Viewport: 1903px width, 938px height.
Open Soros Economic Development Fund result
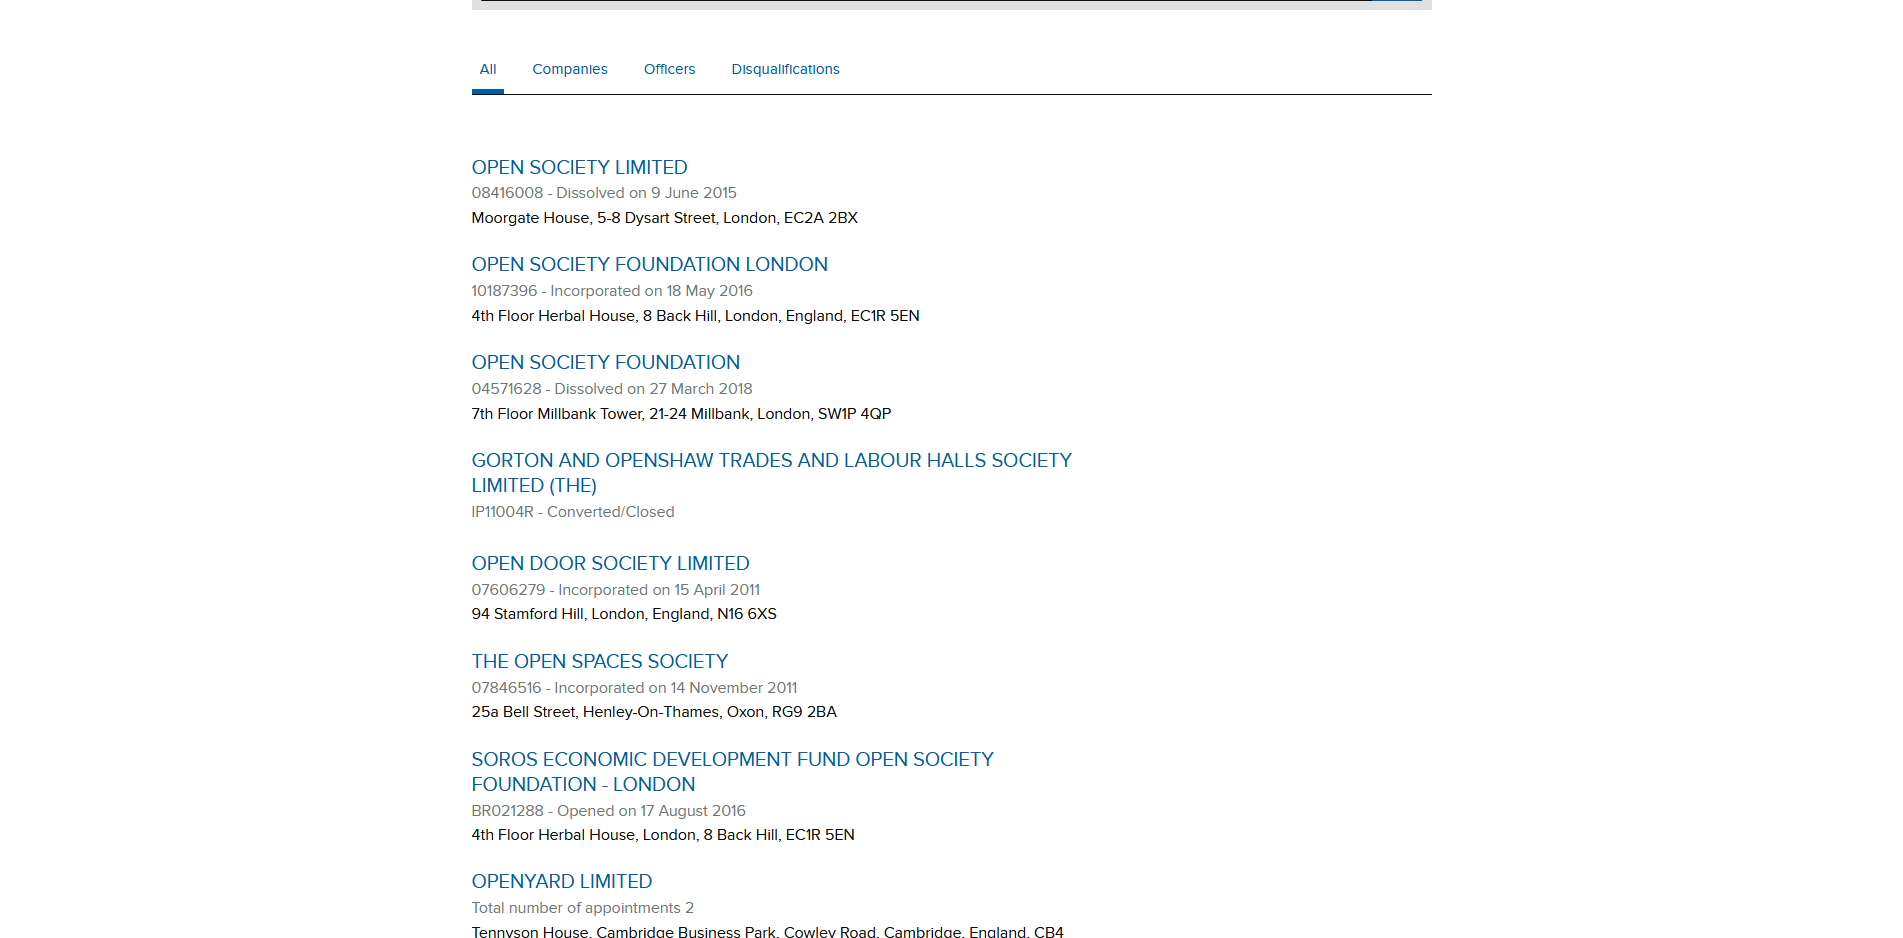(x=733, y=772)
